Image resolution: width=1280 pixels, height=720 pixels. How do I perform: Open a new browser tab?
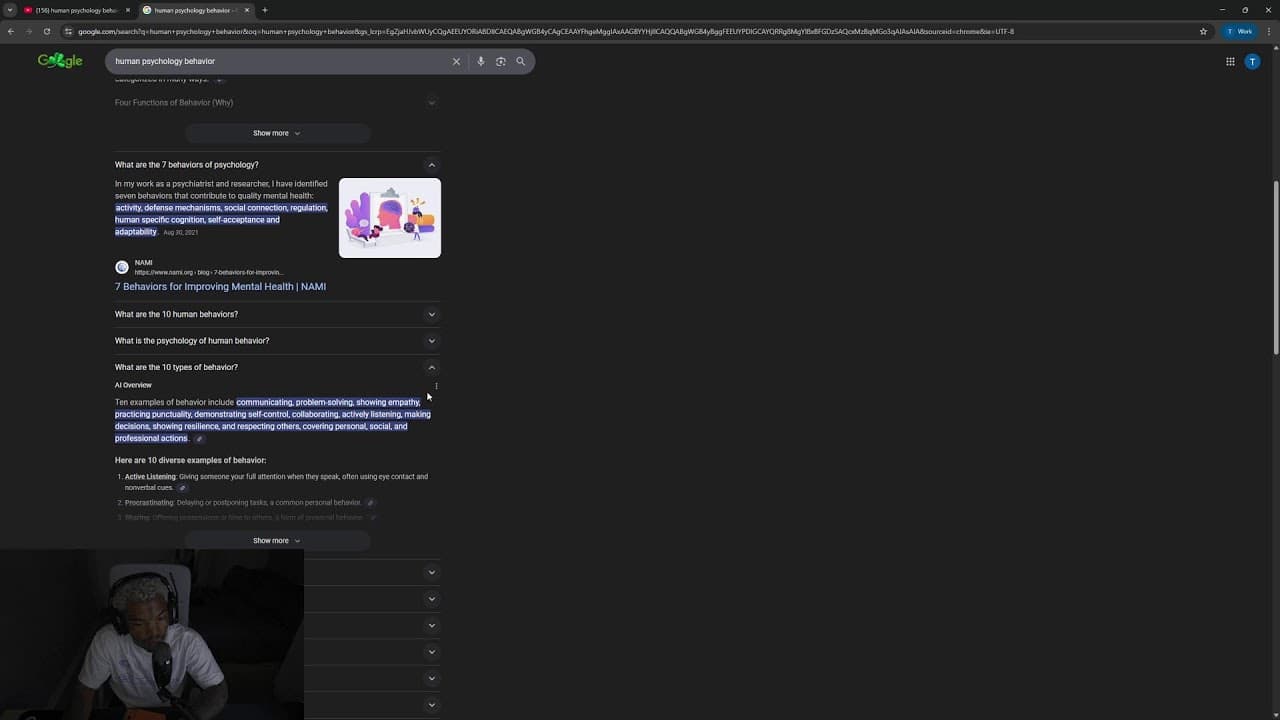click(265, 10)
